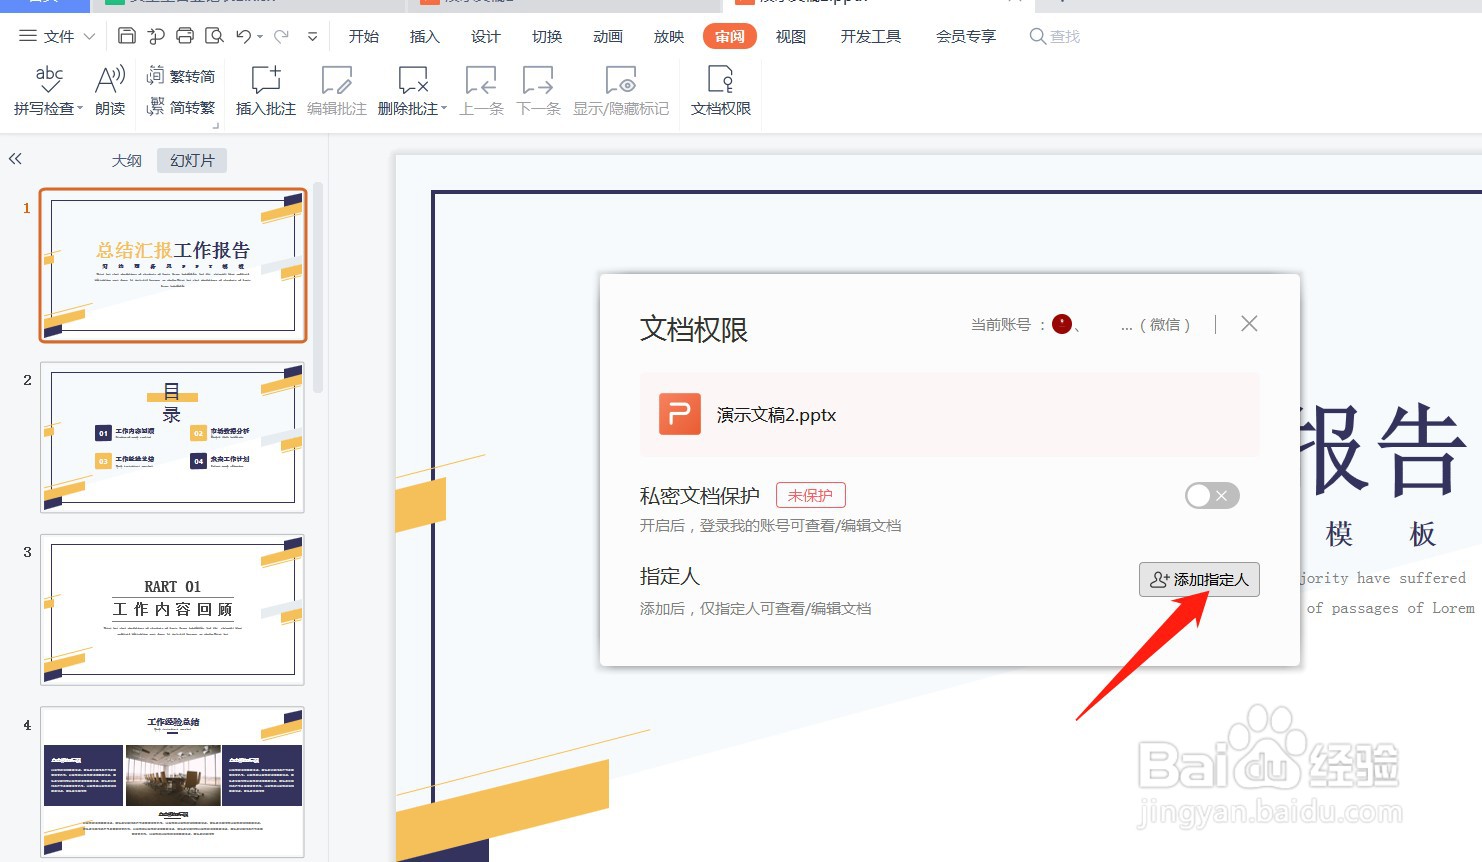Switch to the 开始 ribbon tab

tap(364, 36)
